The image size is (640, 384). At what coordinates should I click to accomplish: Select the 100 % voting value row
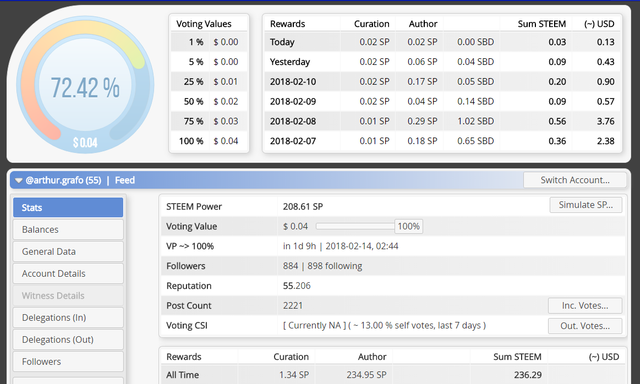209,141
